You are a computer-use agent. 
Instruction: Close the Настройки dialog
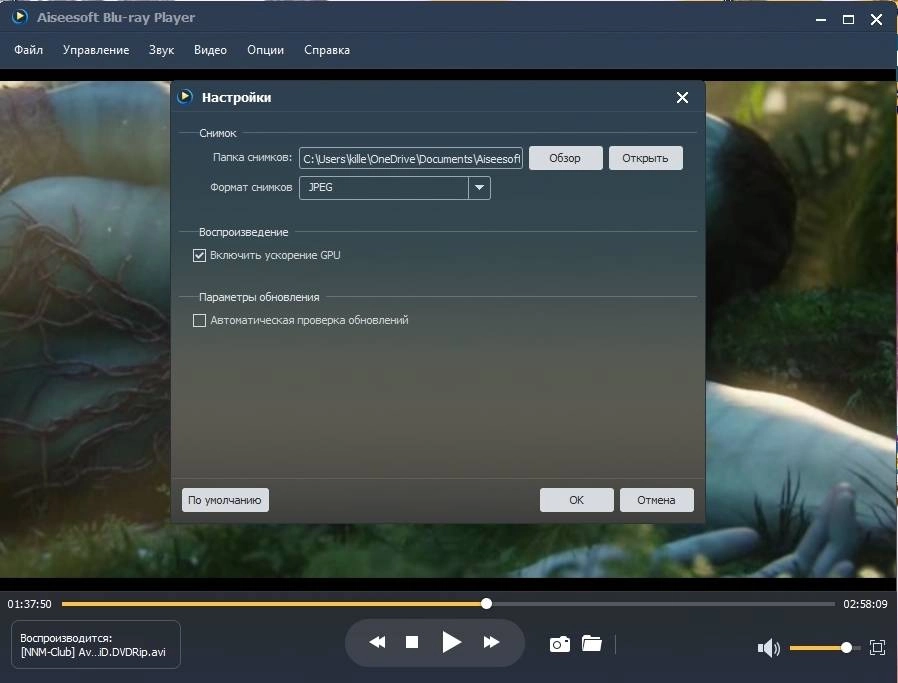682,97
